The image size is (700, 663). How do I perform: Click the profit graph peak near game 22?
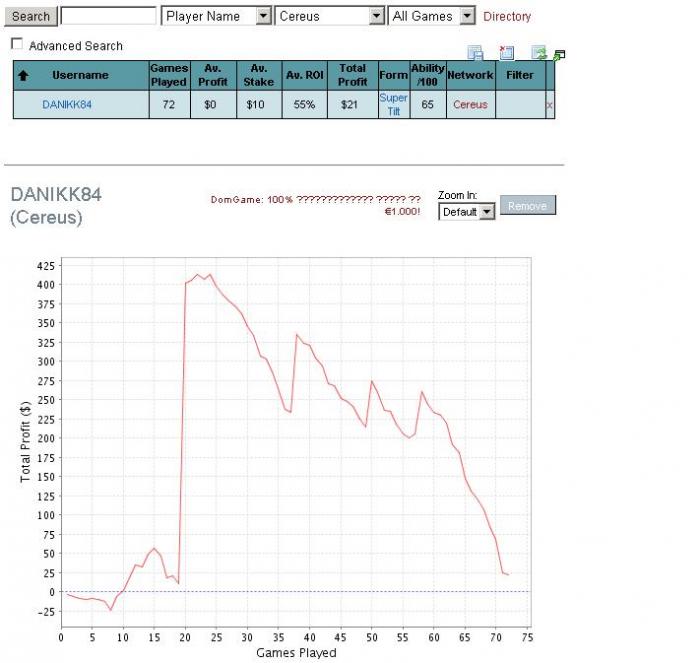pyautogui.click(x=198, y=274)
